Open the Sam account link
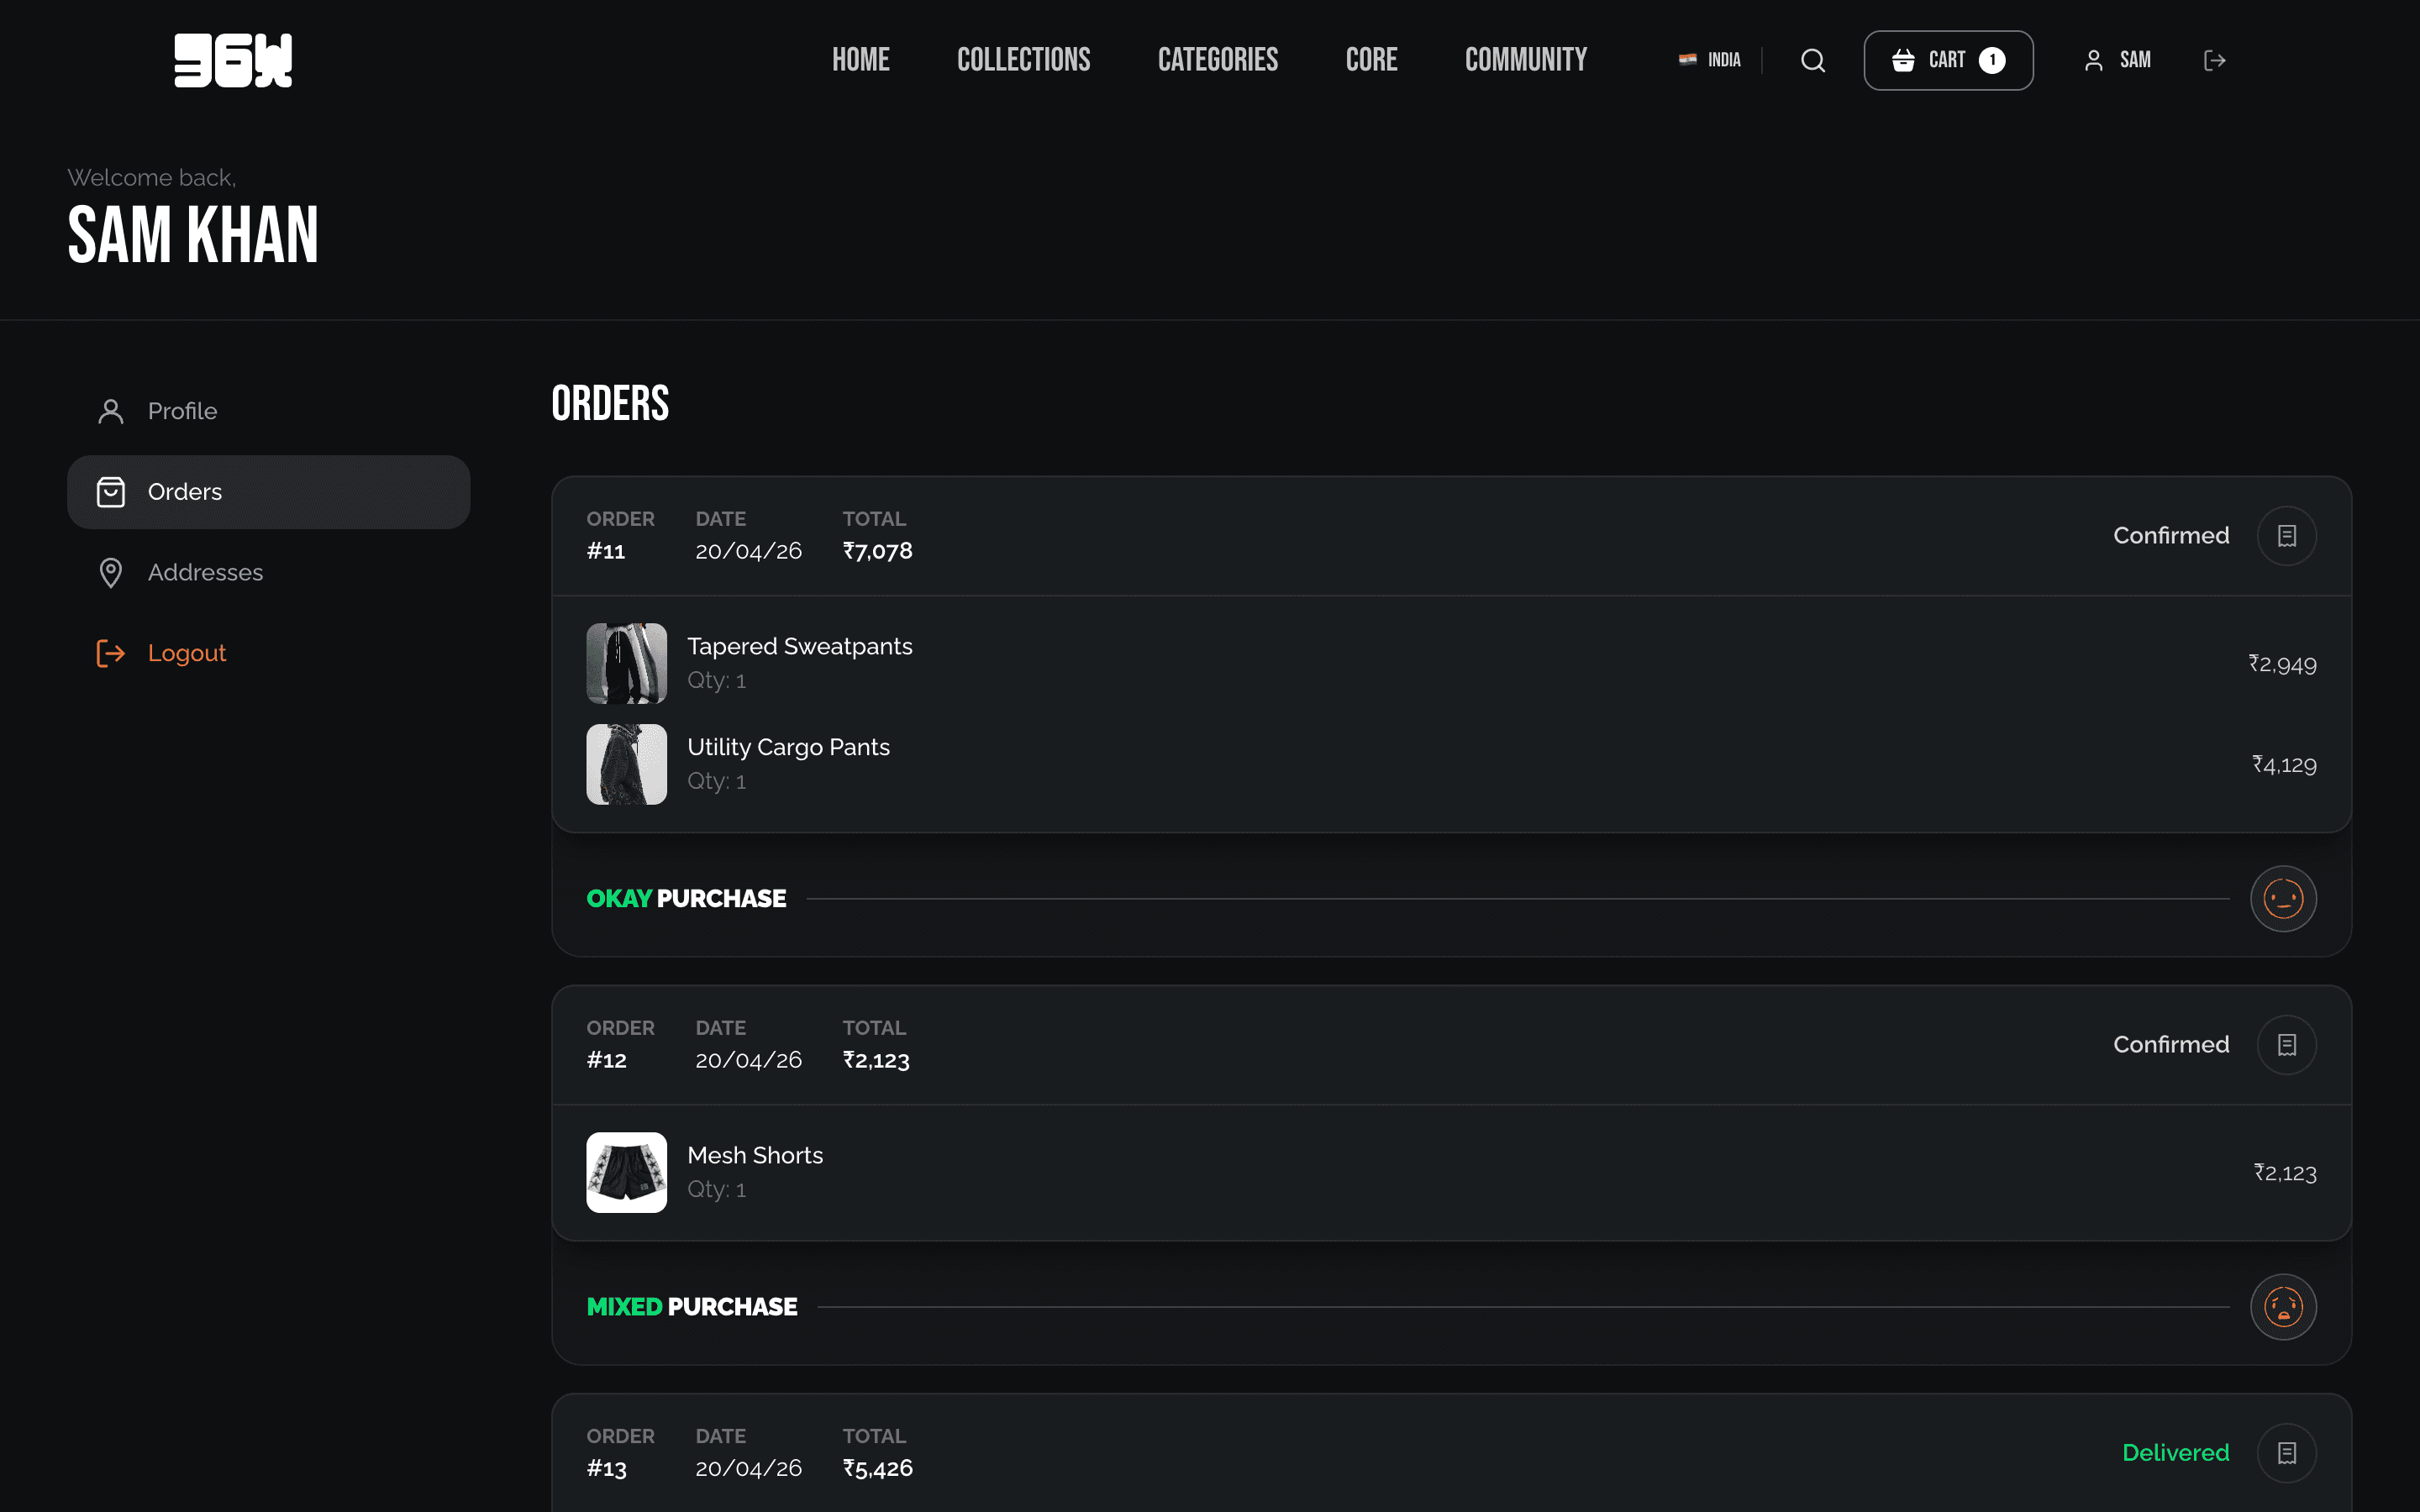2420x1512 pixels. (x=2117, y=61)
